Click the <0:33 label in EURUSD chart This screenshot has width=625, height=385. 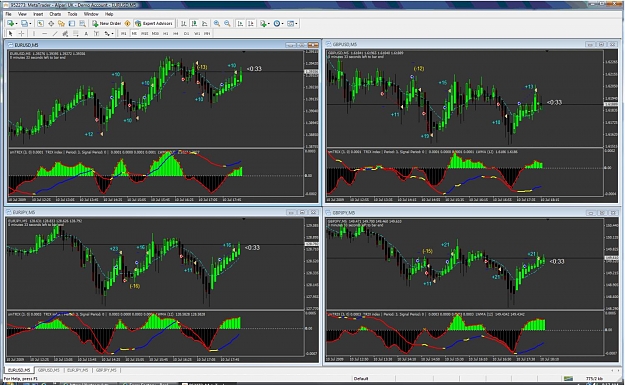coord(254,69)
